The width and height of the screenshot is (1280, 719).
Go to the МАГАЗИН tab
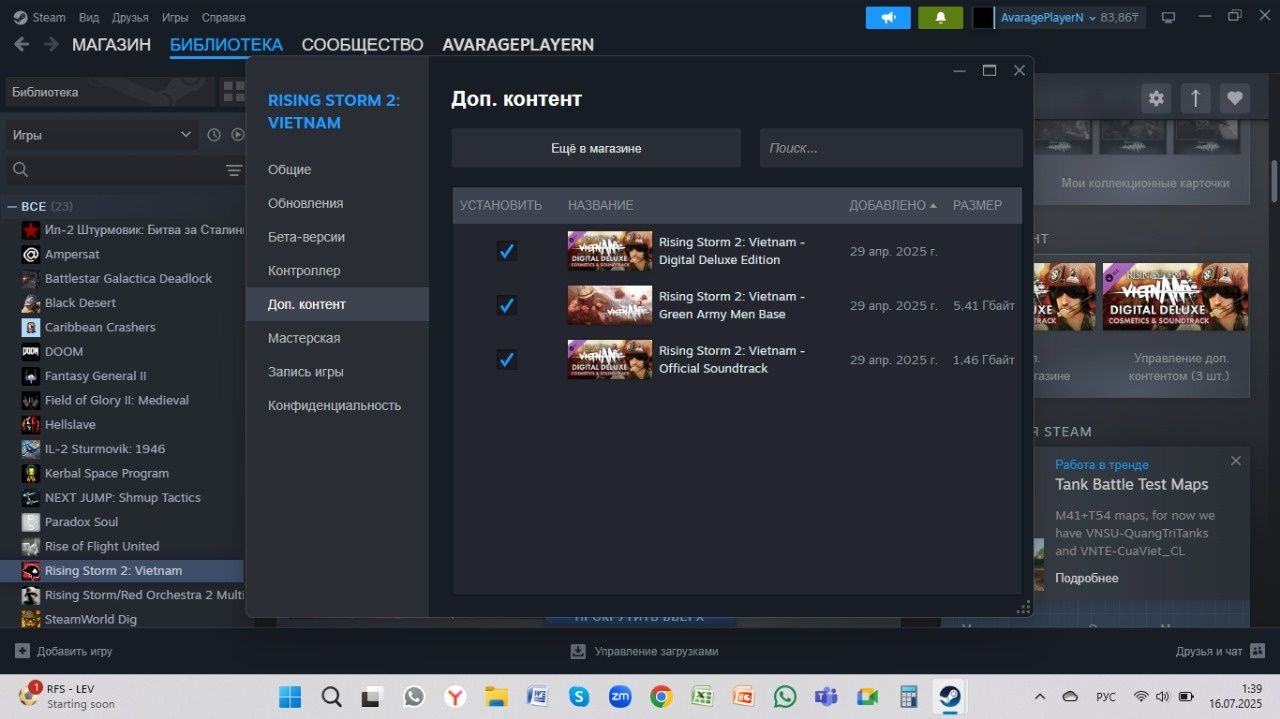tap(111, 44)
